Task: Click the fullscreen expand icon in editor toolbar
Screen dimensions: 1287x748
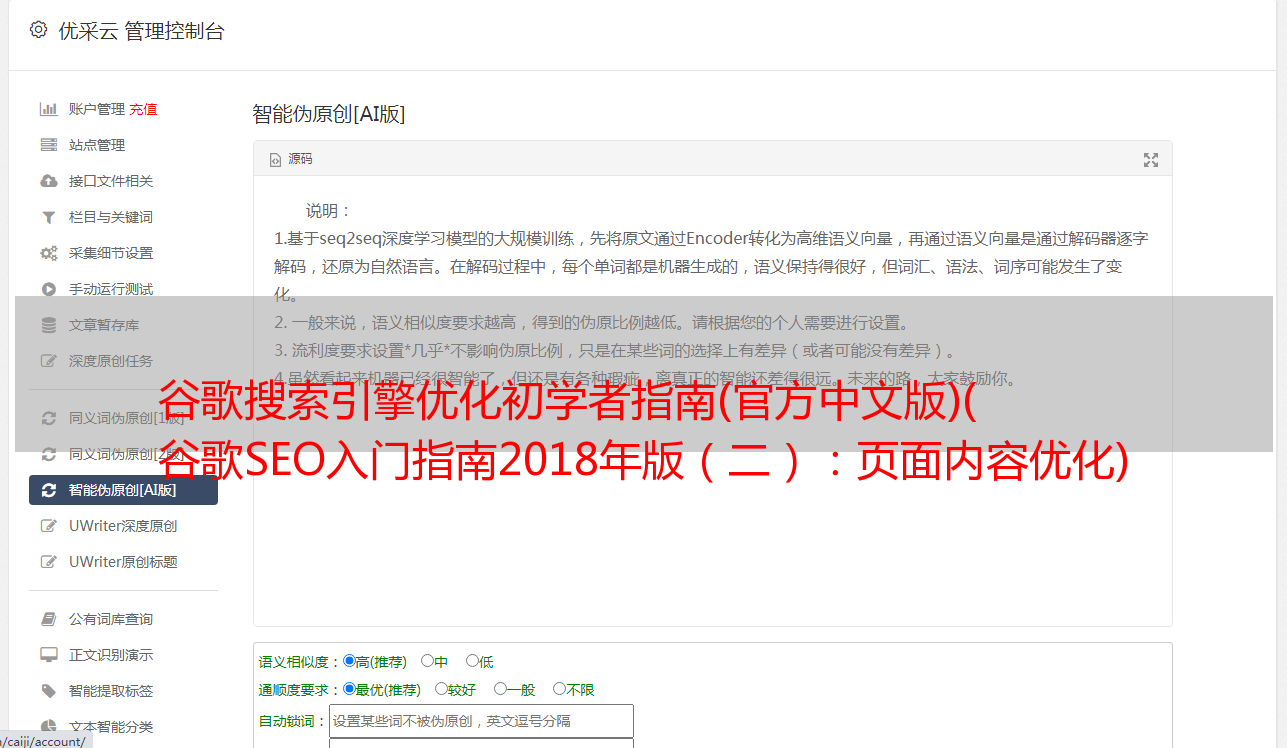Action: pyautogui.click(x=1151, y=160)
